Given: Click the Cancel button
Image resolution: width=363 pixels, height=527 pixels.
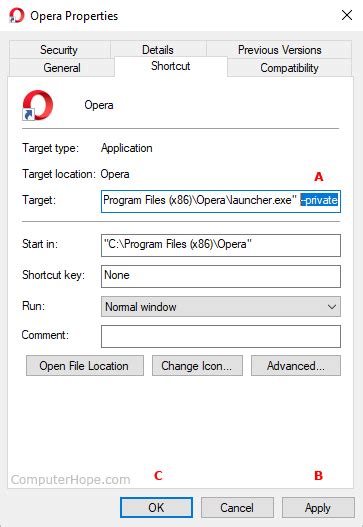Looking at the screenshot, I should pyautogui.click(x=237, y=508).
